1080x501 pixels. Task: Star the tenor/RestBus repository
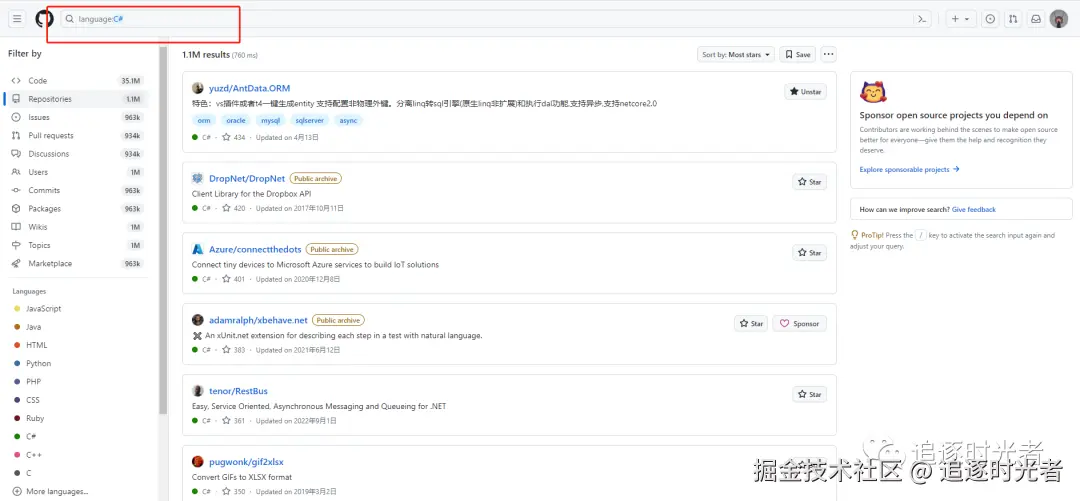tap(809, 395)
